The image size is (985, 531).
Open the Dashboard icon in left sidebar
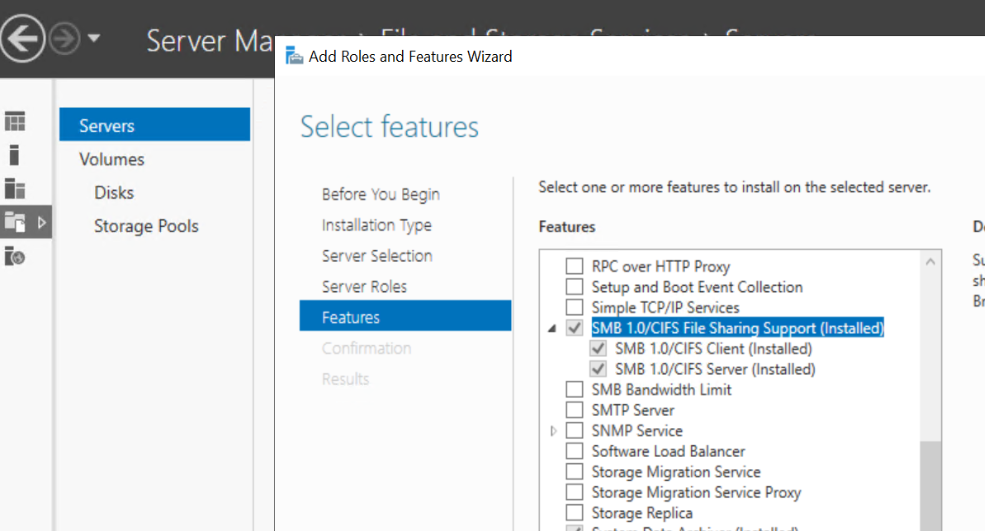click(x=14, y=121)
